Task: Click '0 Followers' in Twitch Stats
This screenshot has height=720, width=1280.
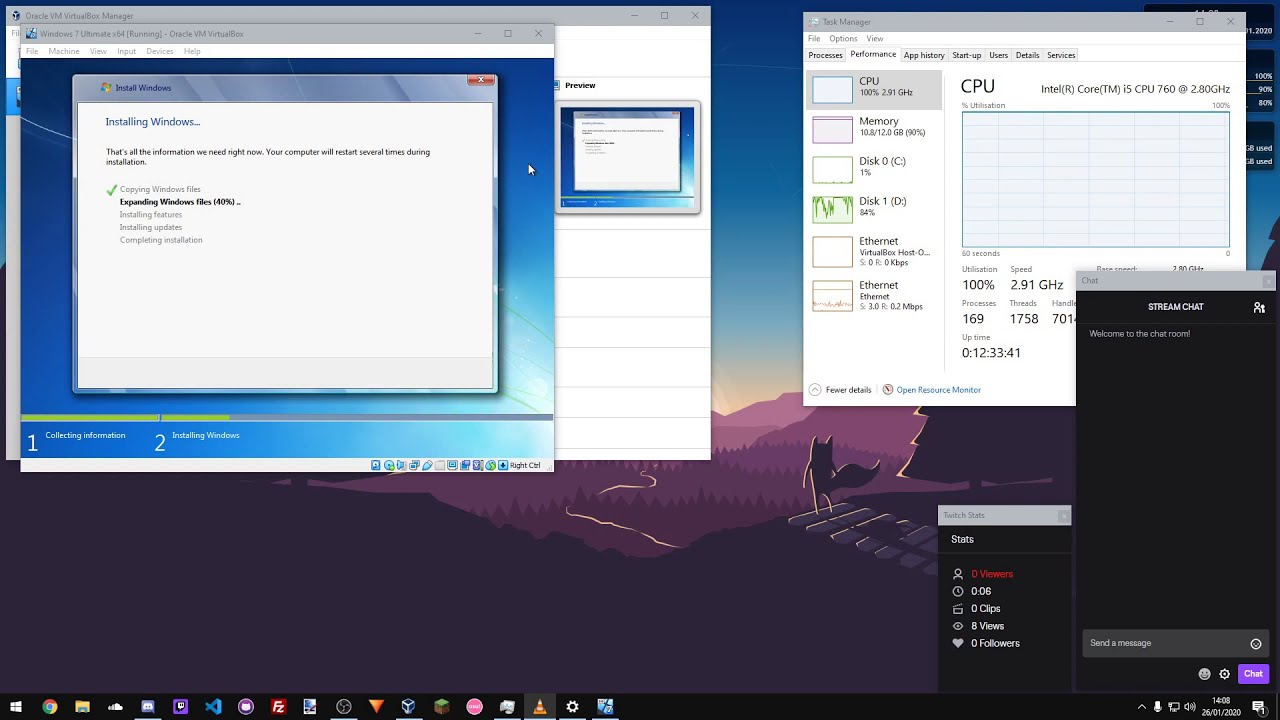Action: [995, 643]
